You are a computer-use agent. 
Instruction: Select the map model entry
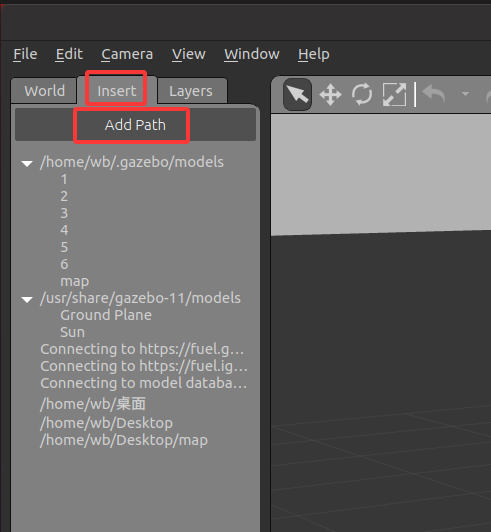pos(75,282)
